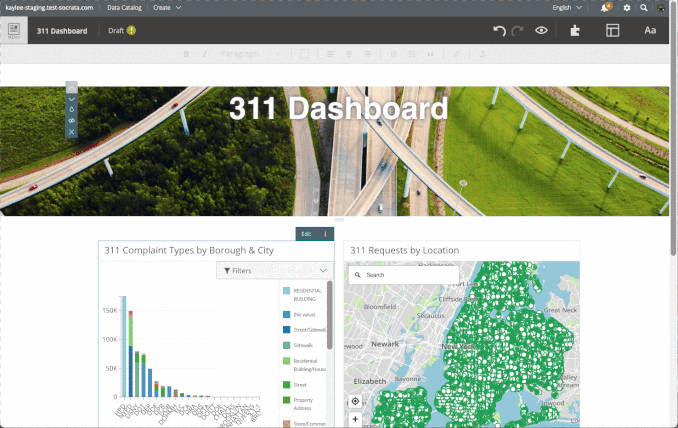This screenshot has width=678, height=428.
Task: Edit the 311 Dashboard hero heading
Action: coord(339,108)
